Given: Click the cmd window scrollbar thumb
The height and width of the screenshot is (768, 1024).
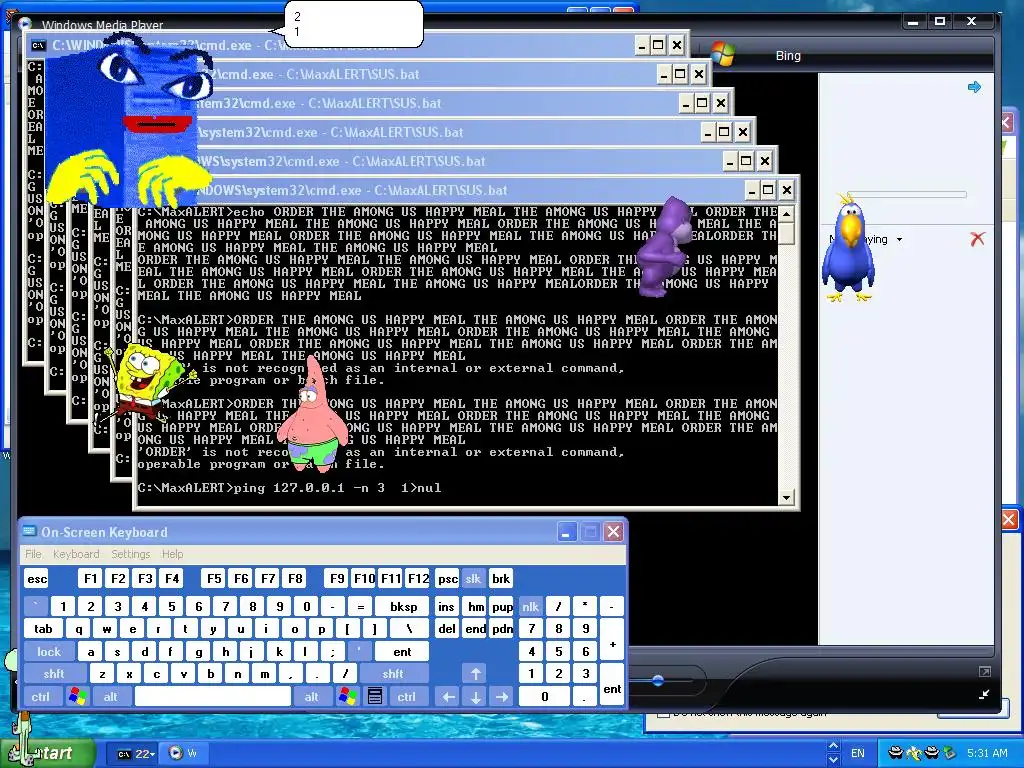Looking at the screenshot, I should coord(786,232).
